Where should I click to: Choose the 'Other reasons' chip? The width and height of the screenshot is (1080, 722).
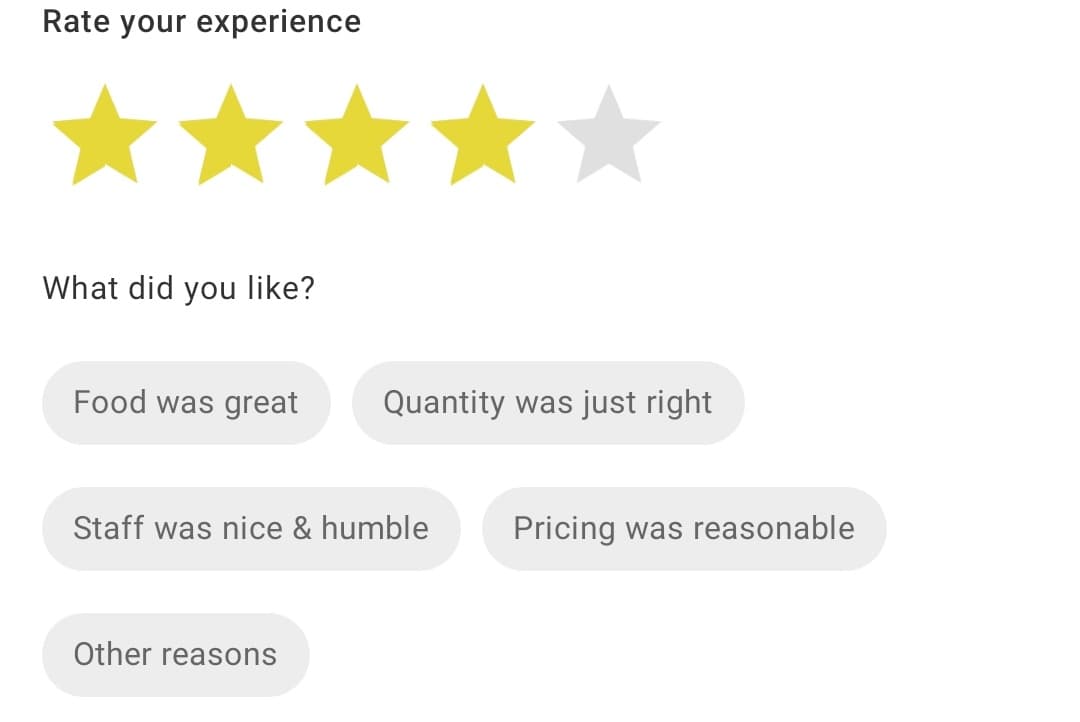click(176, 654)
